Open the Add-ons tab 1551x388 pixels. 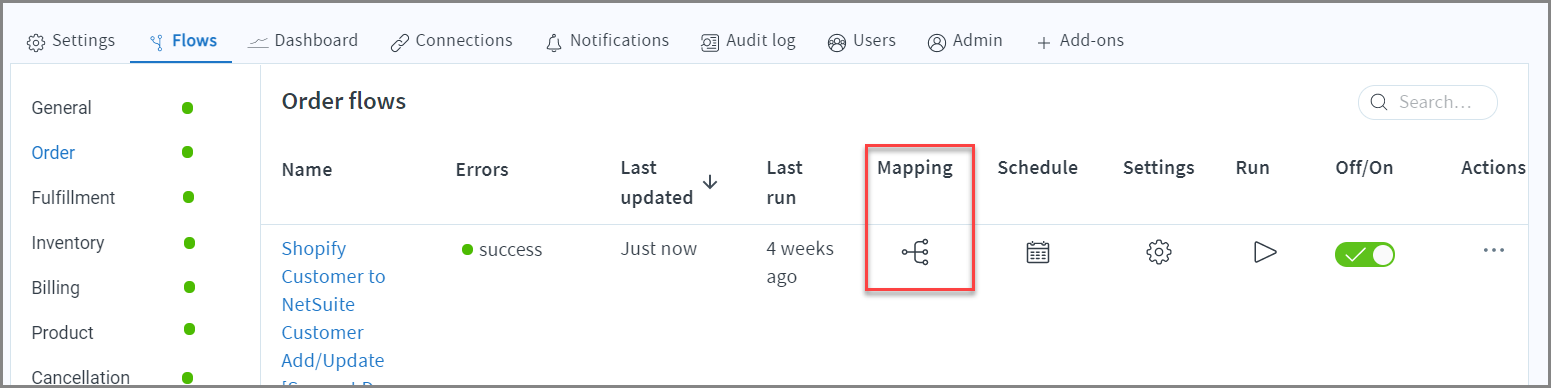pyautogui.click(x=1080, y=41)
